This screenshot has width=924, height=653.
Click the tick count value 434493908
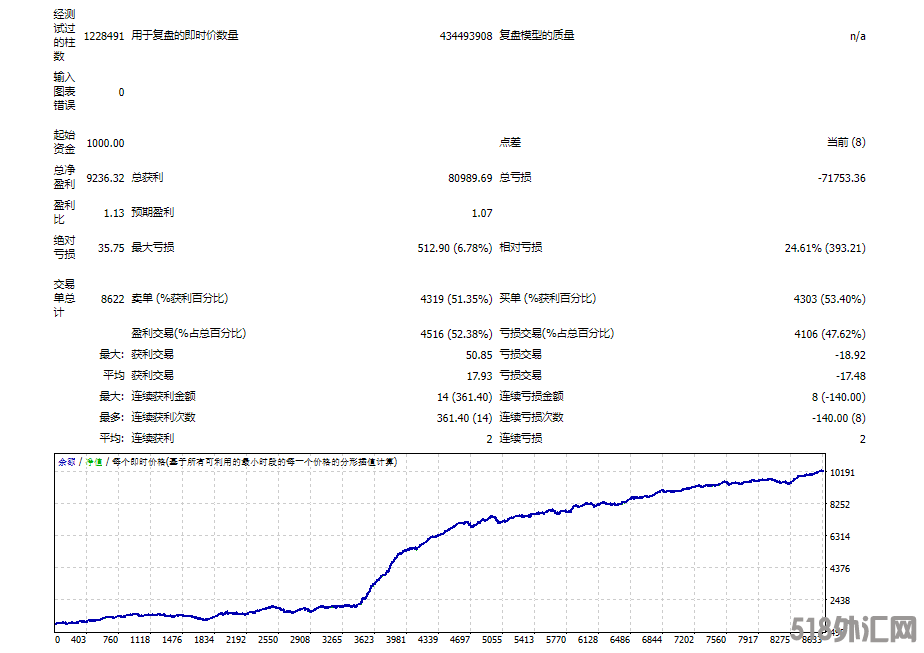tap(466, 36)
